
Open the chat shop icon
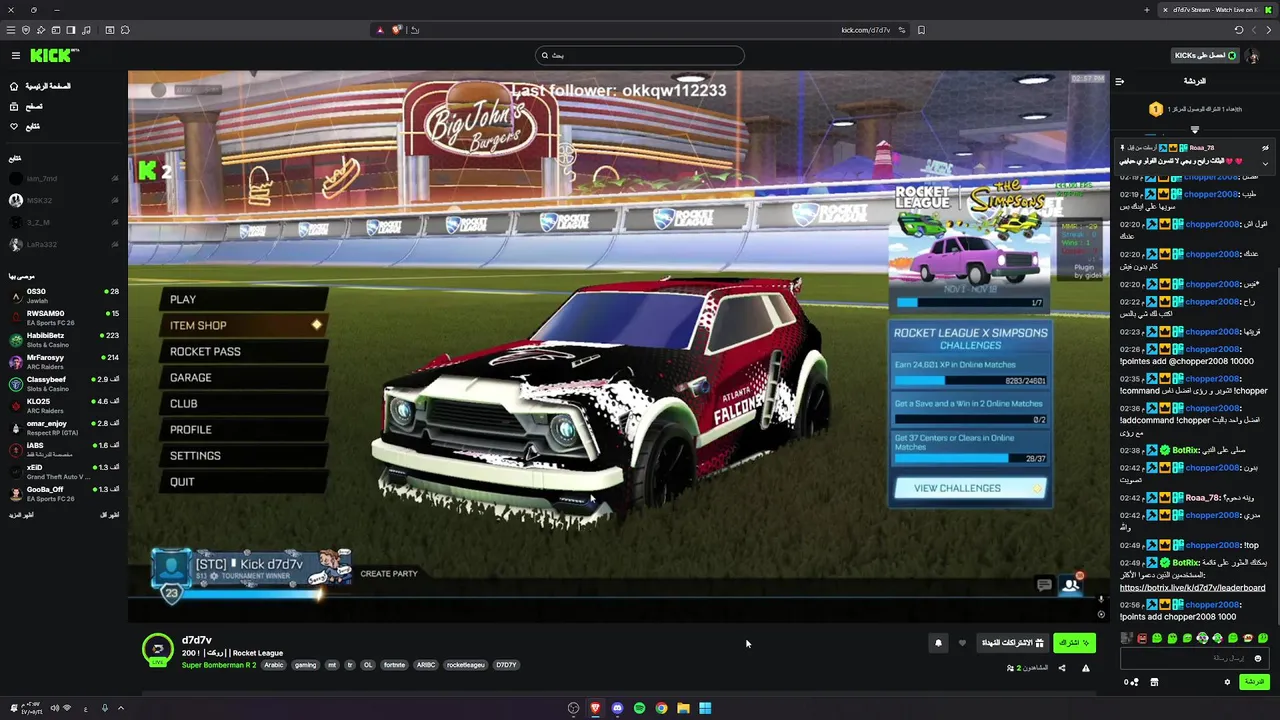coord(1154,682)
